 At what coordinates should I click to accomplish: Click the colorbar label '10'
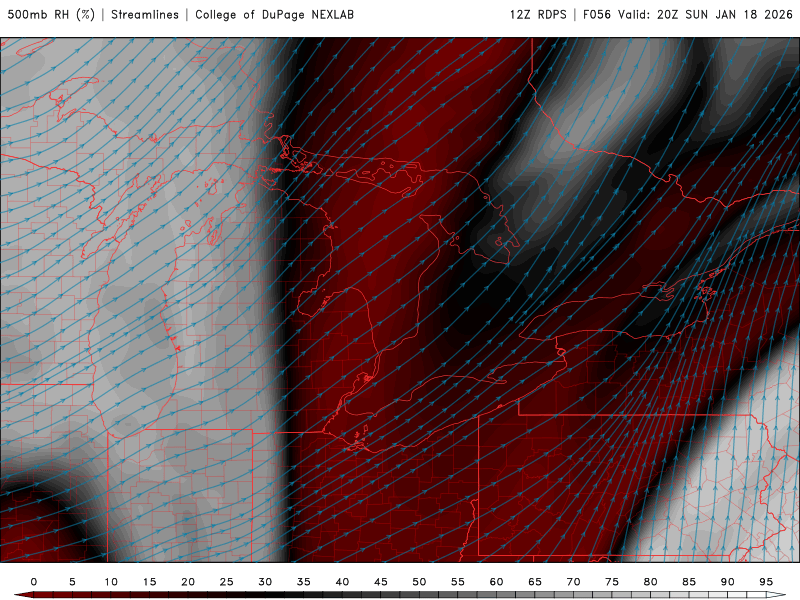click(111, 582)
